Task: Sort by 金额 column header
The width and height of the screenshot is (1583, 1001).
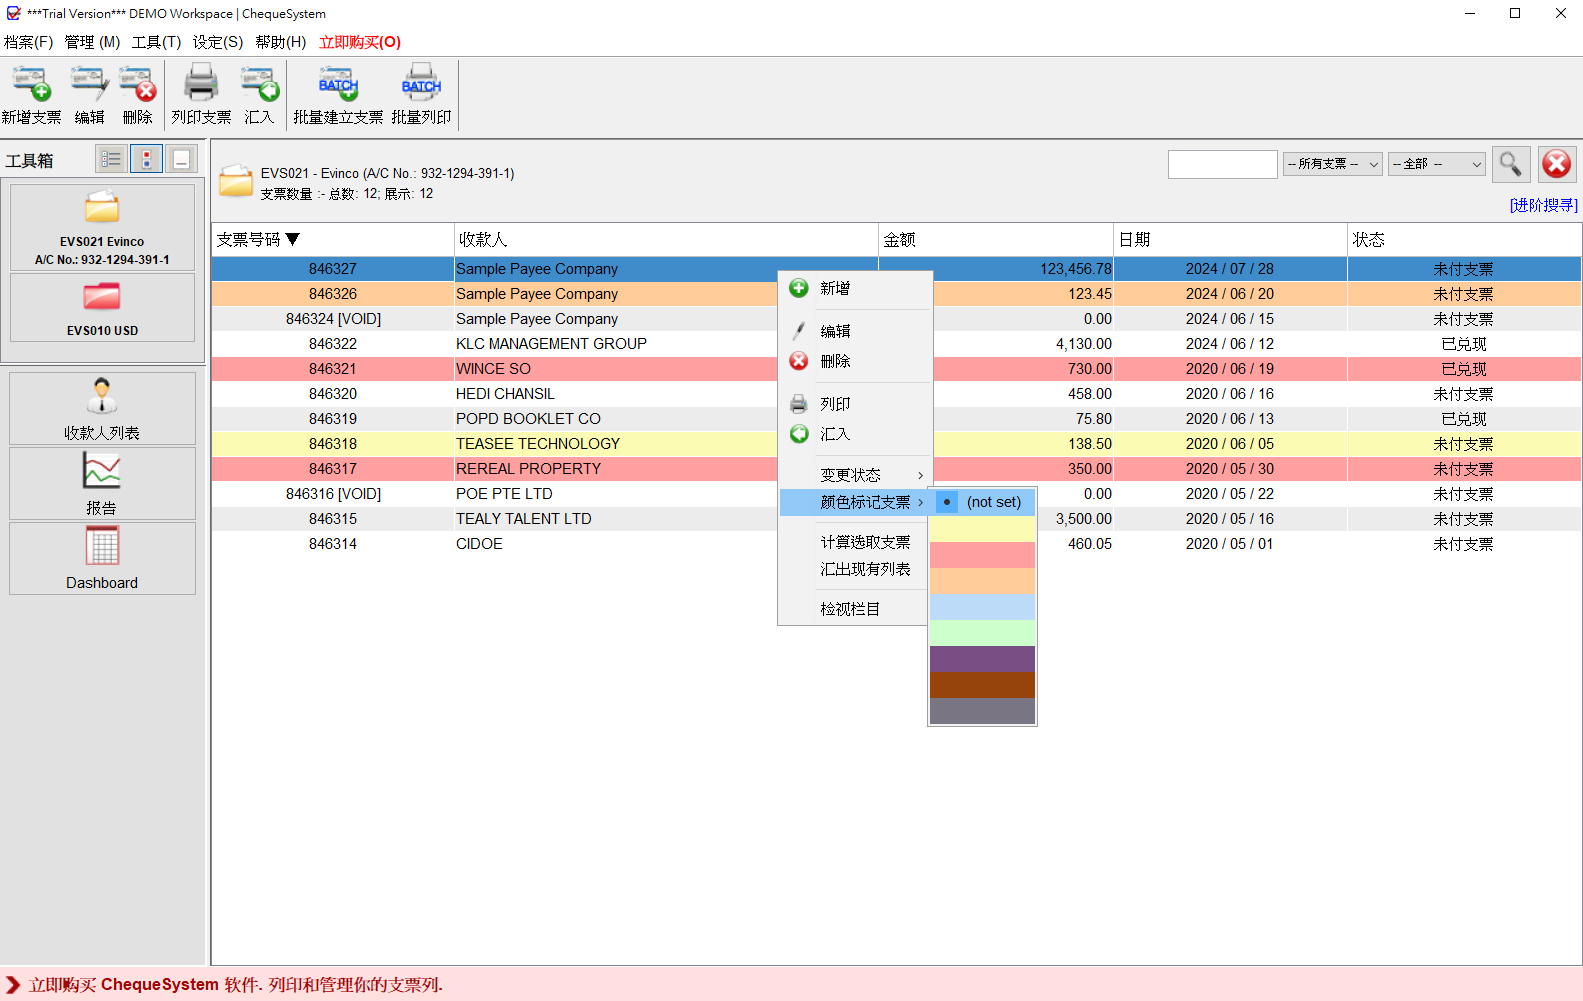Action: (x=996, y=240)
